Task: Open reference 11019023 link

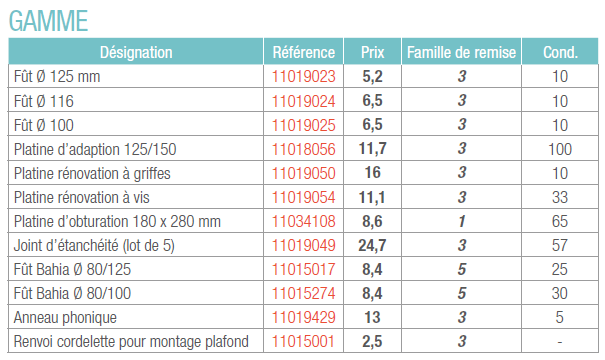Action: (304, 76)
